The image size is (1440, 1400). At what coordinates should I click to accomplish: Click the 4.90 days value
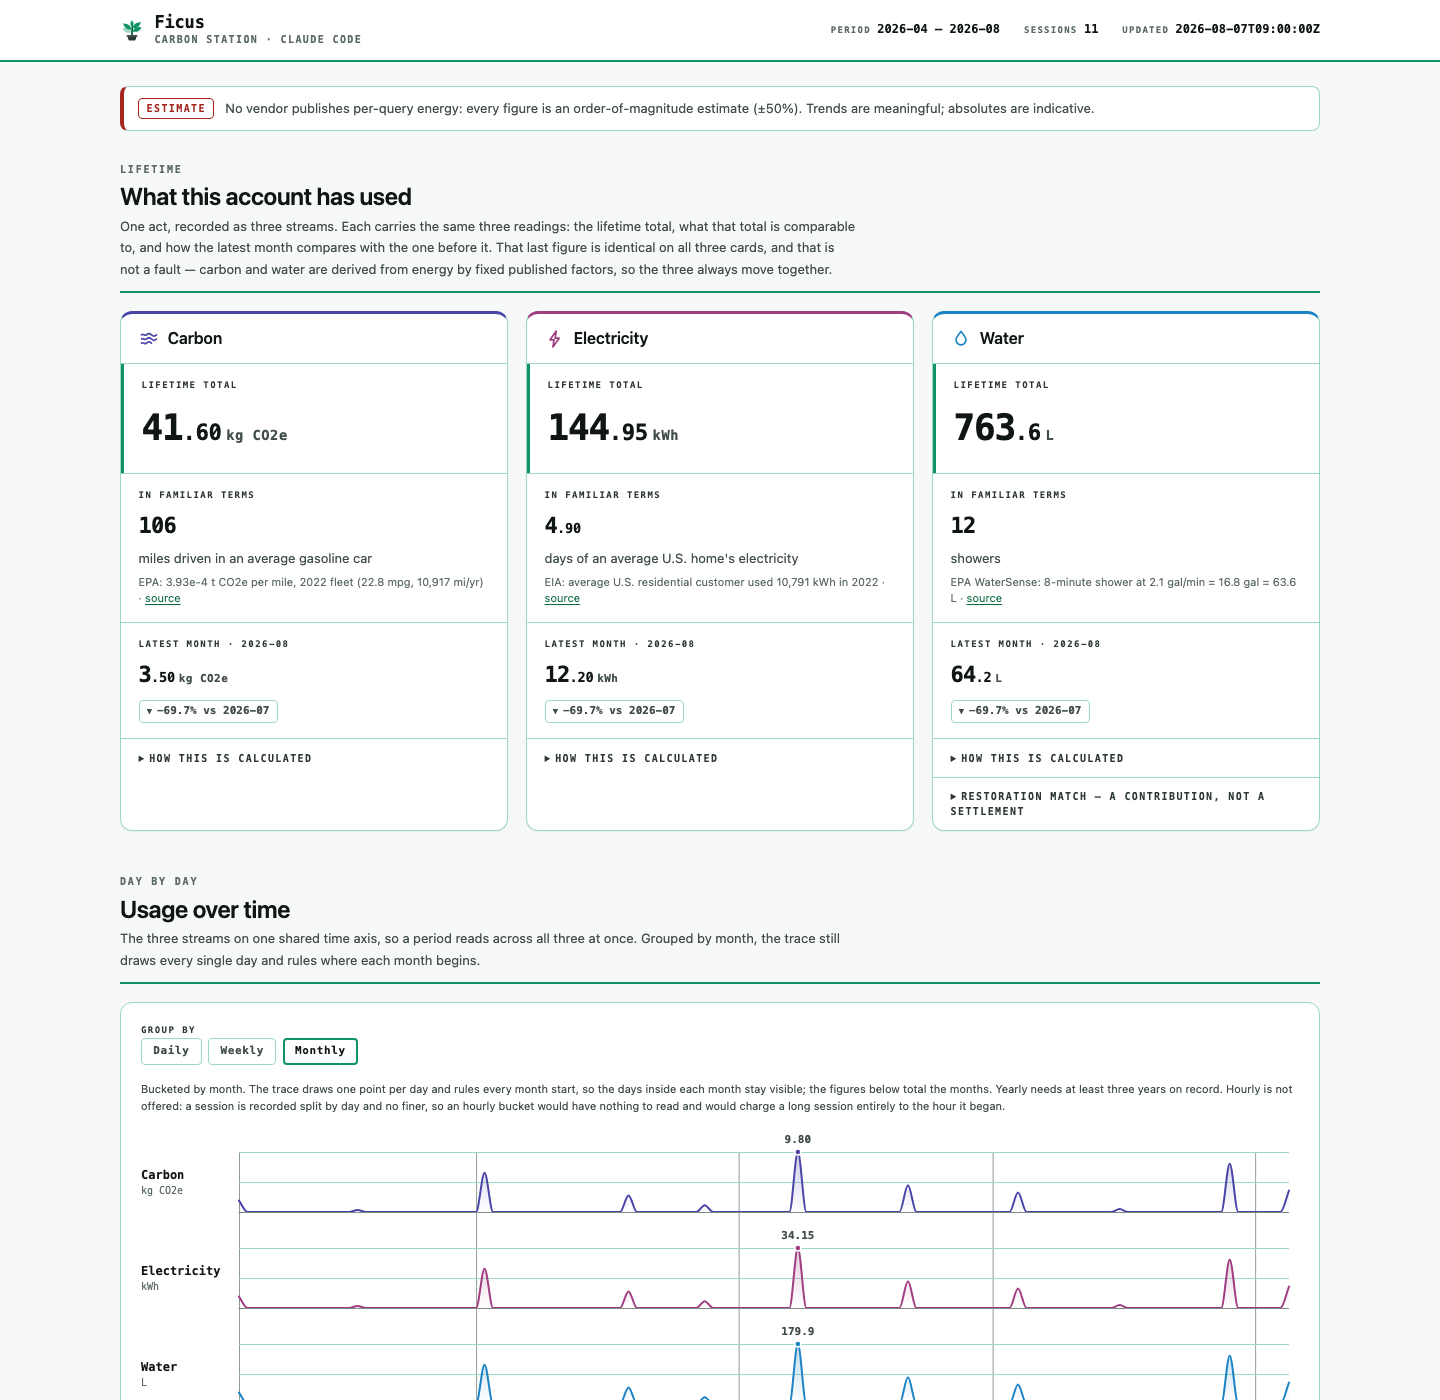[563, 526]
